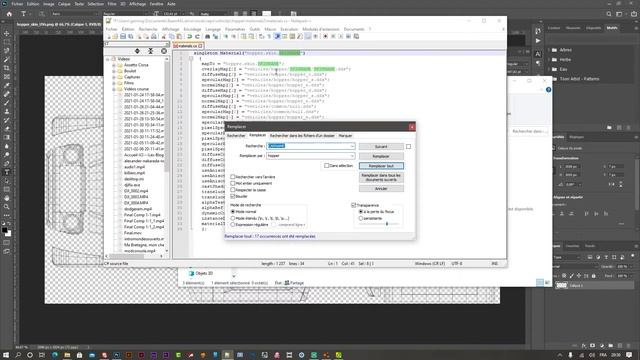Expand the Eau pattern group

549,69
